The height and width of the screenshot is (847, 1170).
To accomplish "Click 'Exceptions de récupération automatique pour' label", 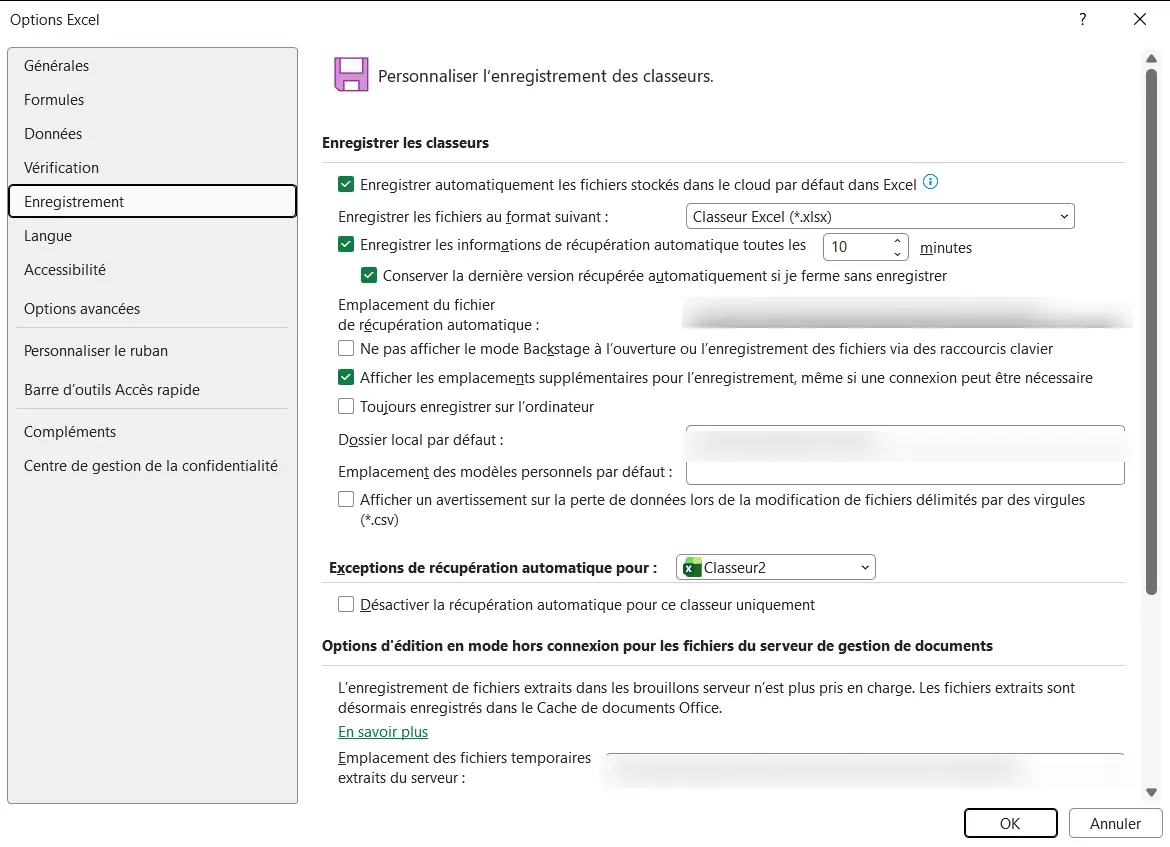I will (493, 568).
